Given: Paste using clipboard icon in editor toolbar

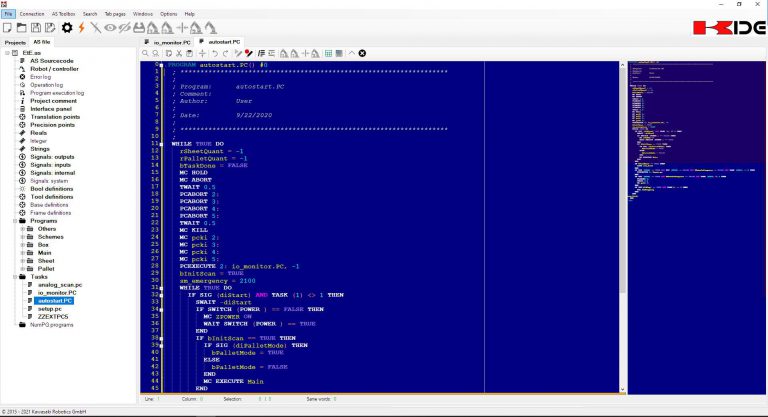Looking at the screenshot, I should click(190, 53).
